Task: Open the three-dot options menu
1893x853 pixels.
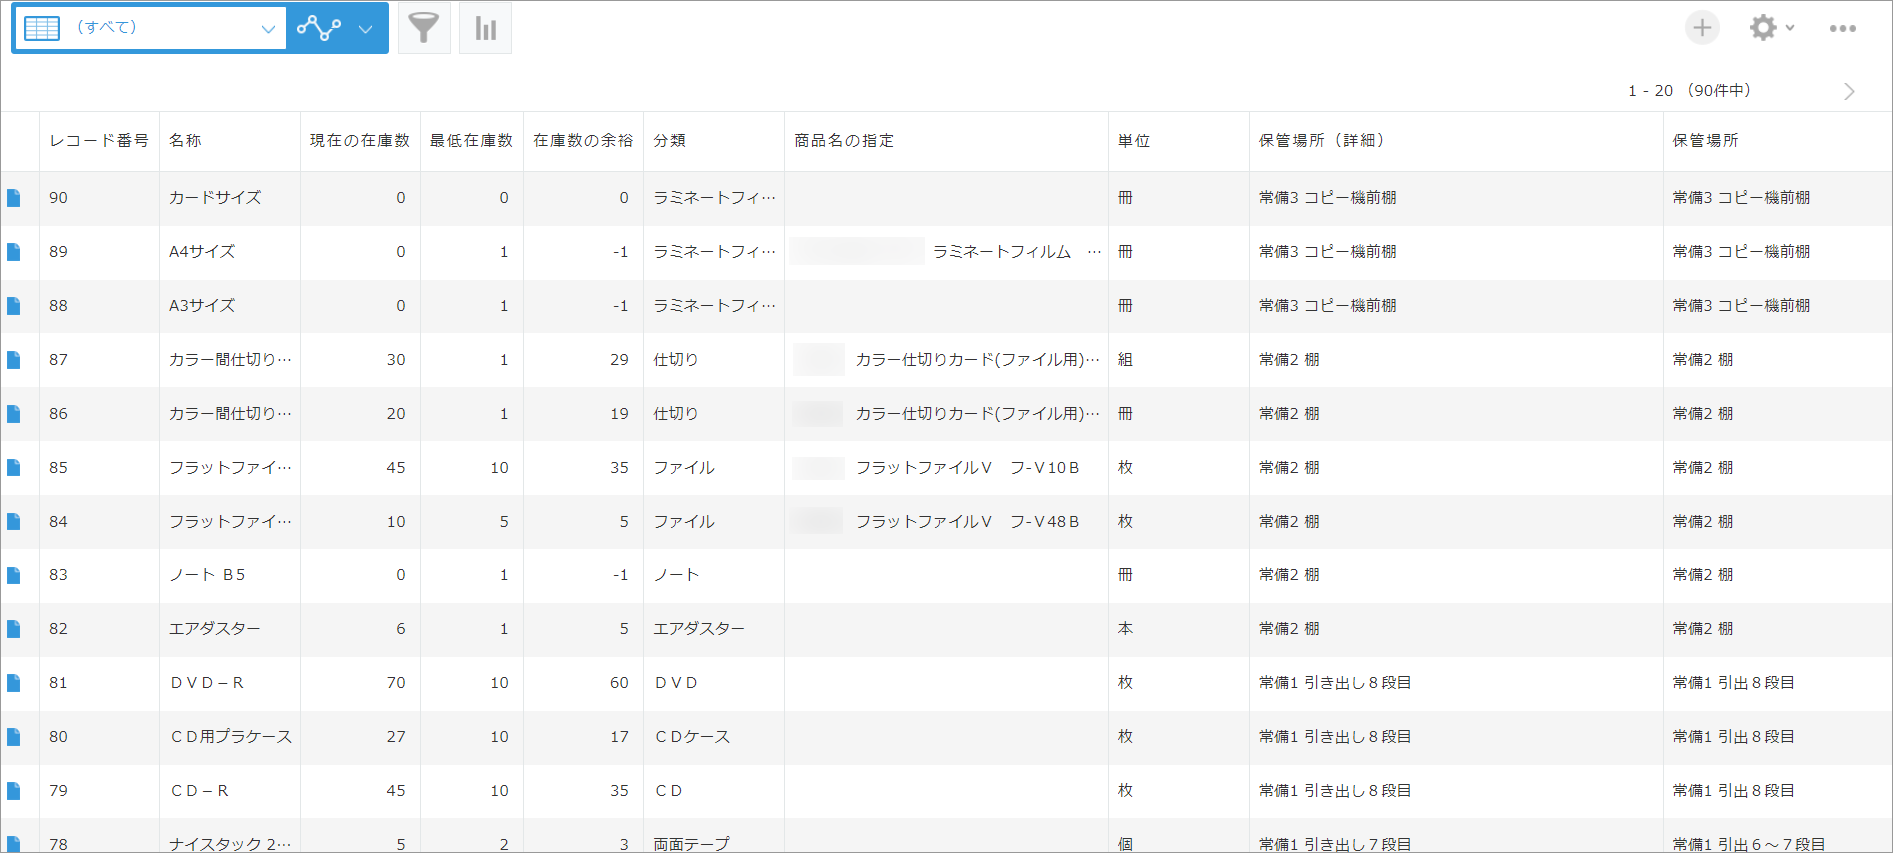Action: [1842, 28]
